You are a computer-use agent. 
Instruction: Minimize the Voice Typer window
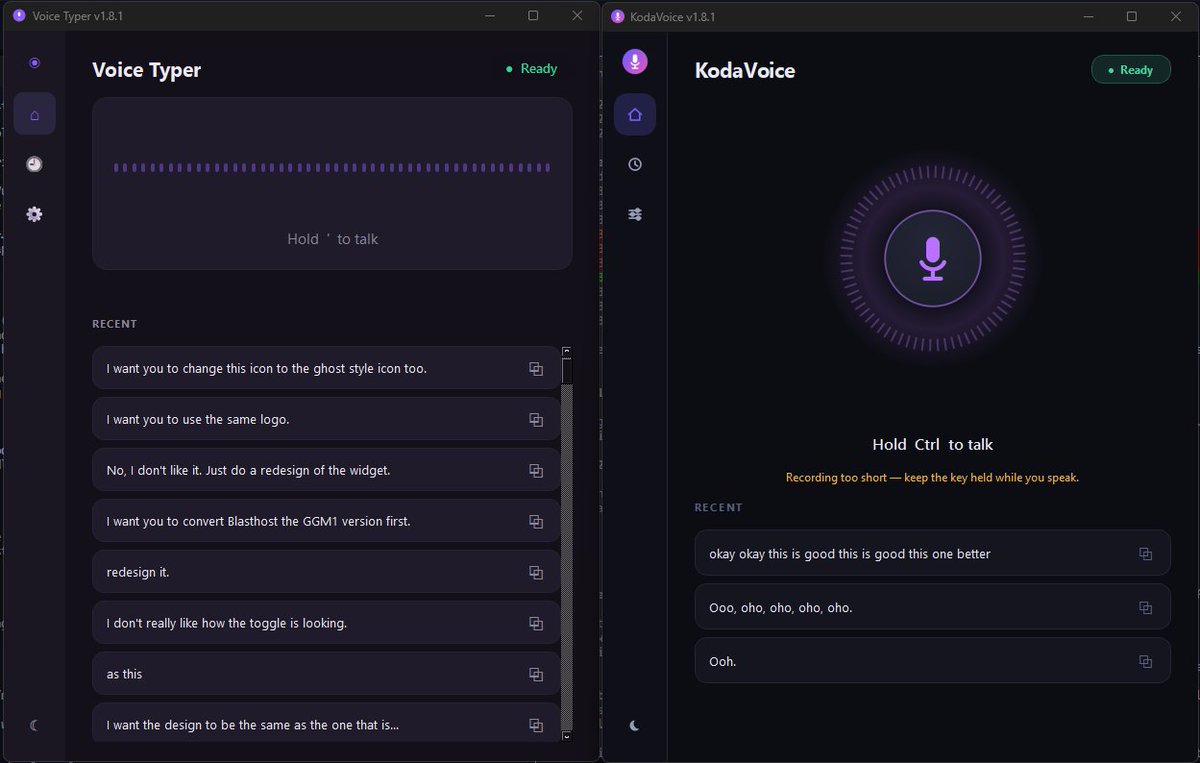coord(489,16)
